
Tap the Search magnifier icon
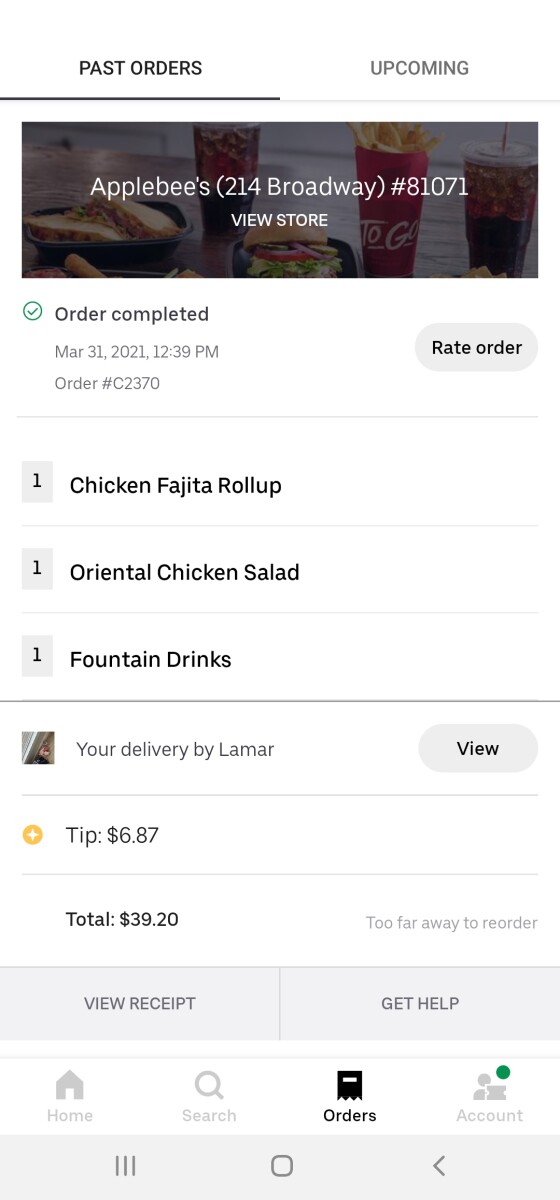click(209, 1085)
